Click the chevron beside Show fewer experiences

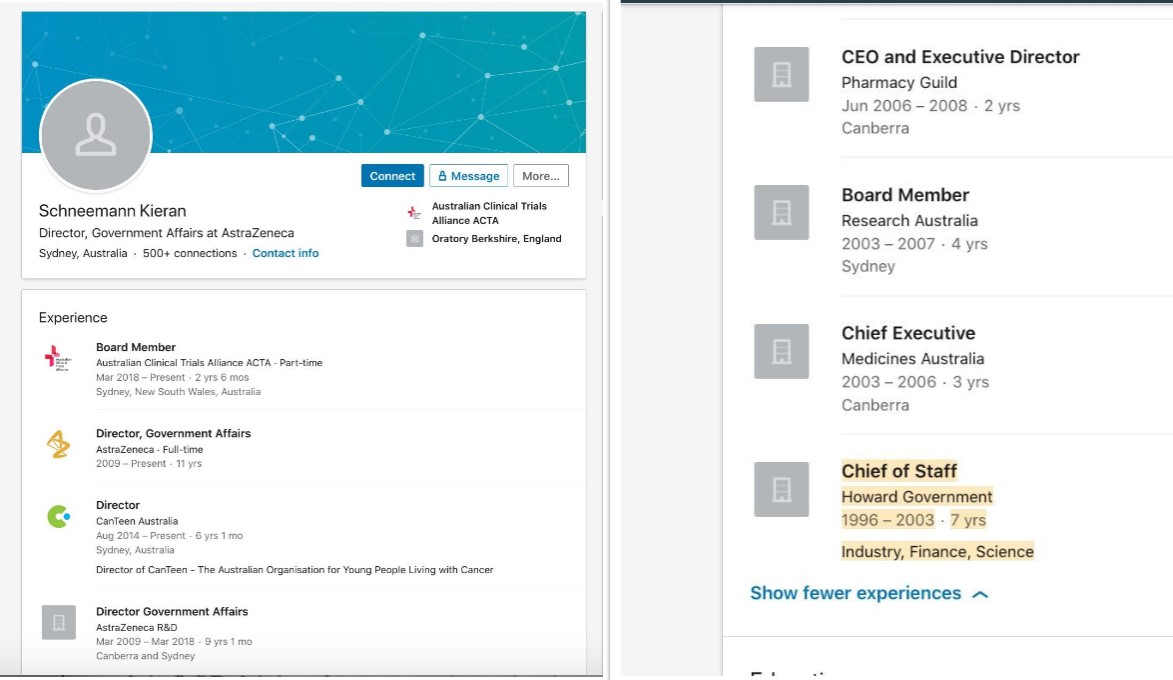(980, 594)
